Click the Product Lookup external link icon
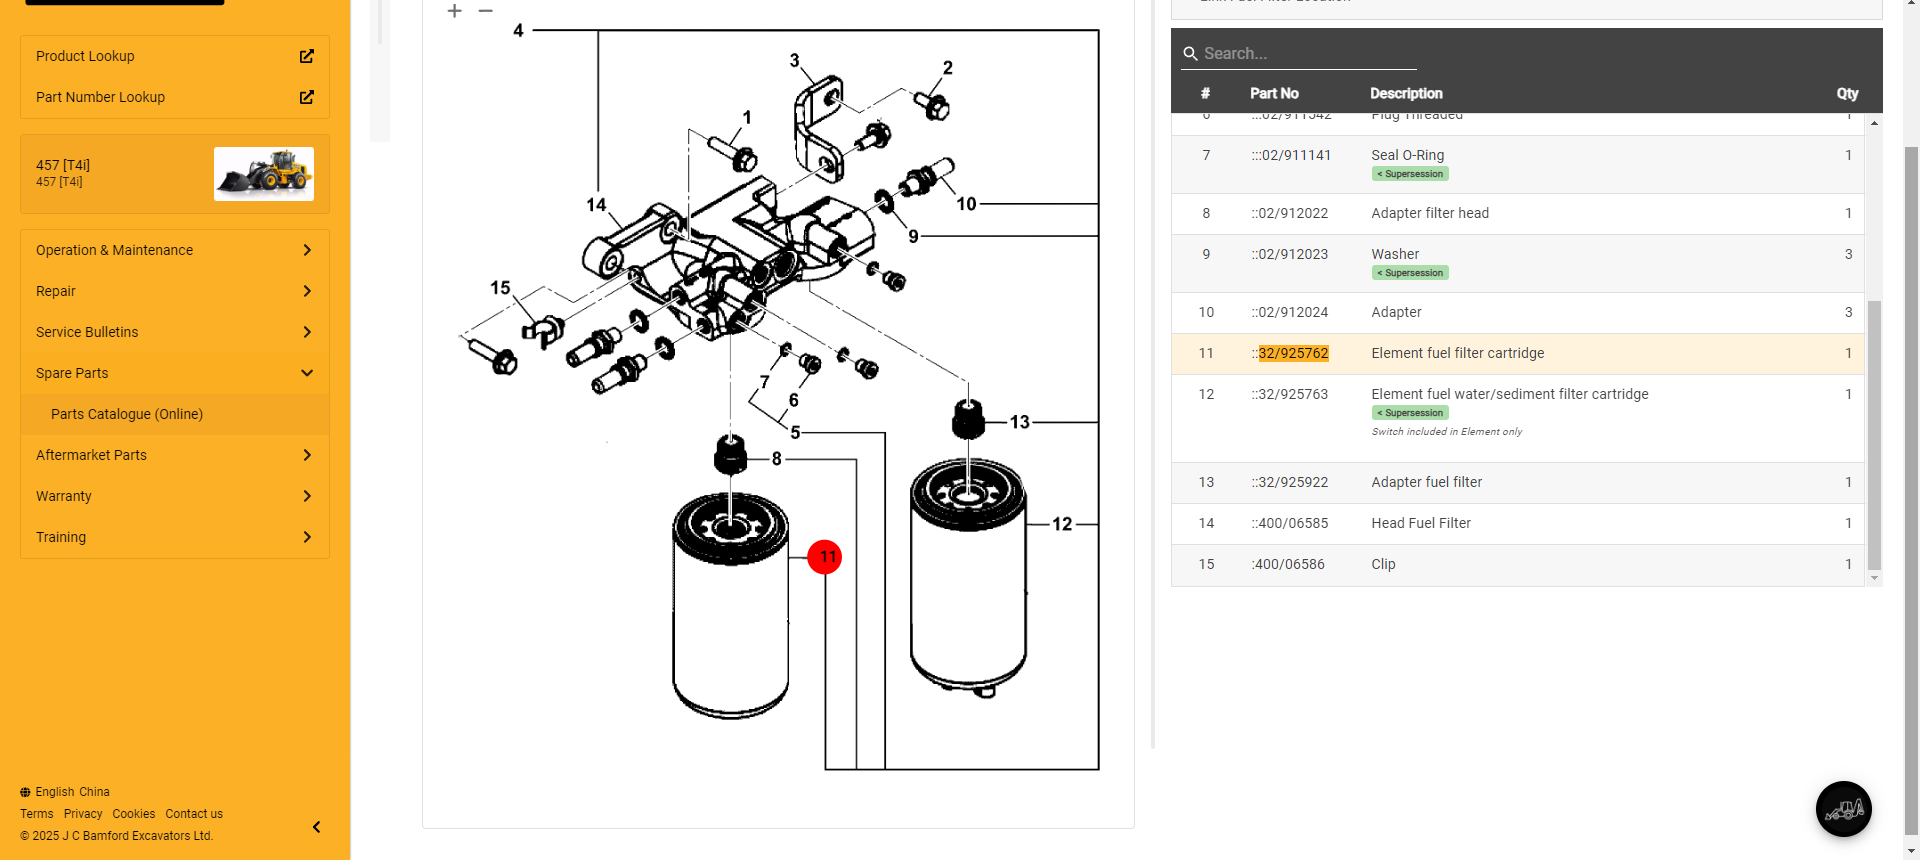Screen dimensions: 1920x860 click(x=306, y=56)
